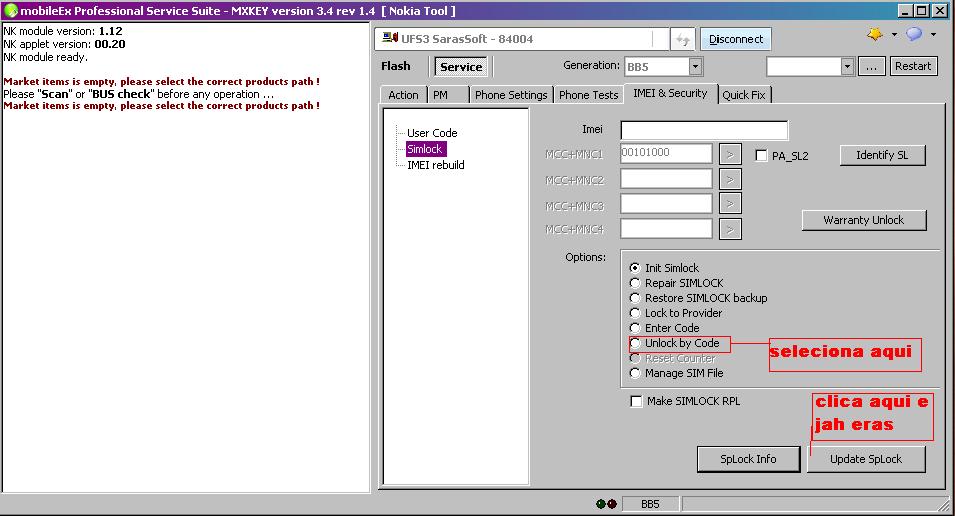Open the Generation BB5 dropdown
This screenshot has height=516, width=955.
(696, 66)
